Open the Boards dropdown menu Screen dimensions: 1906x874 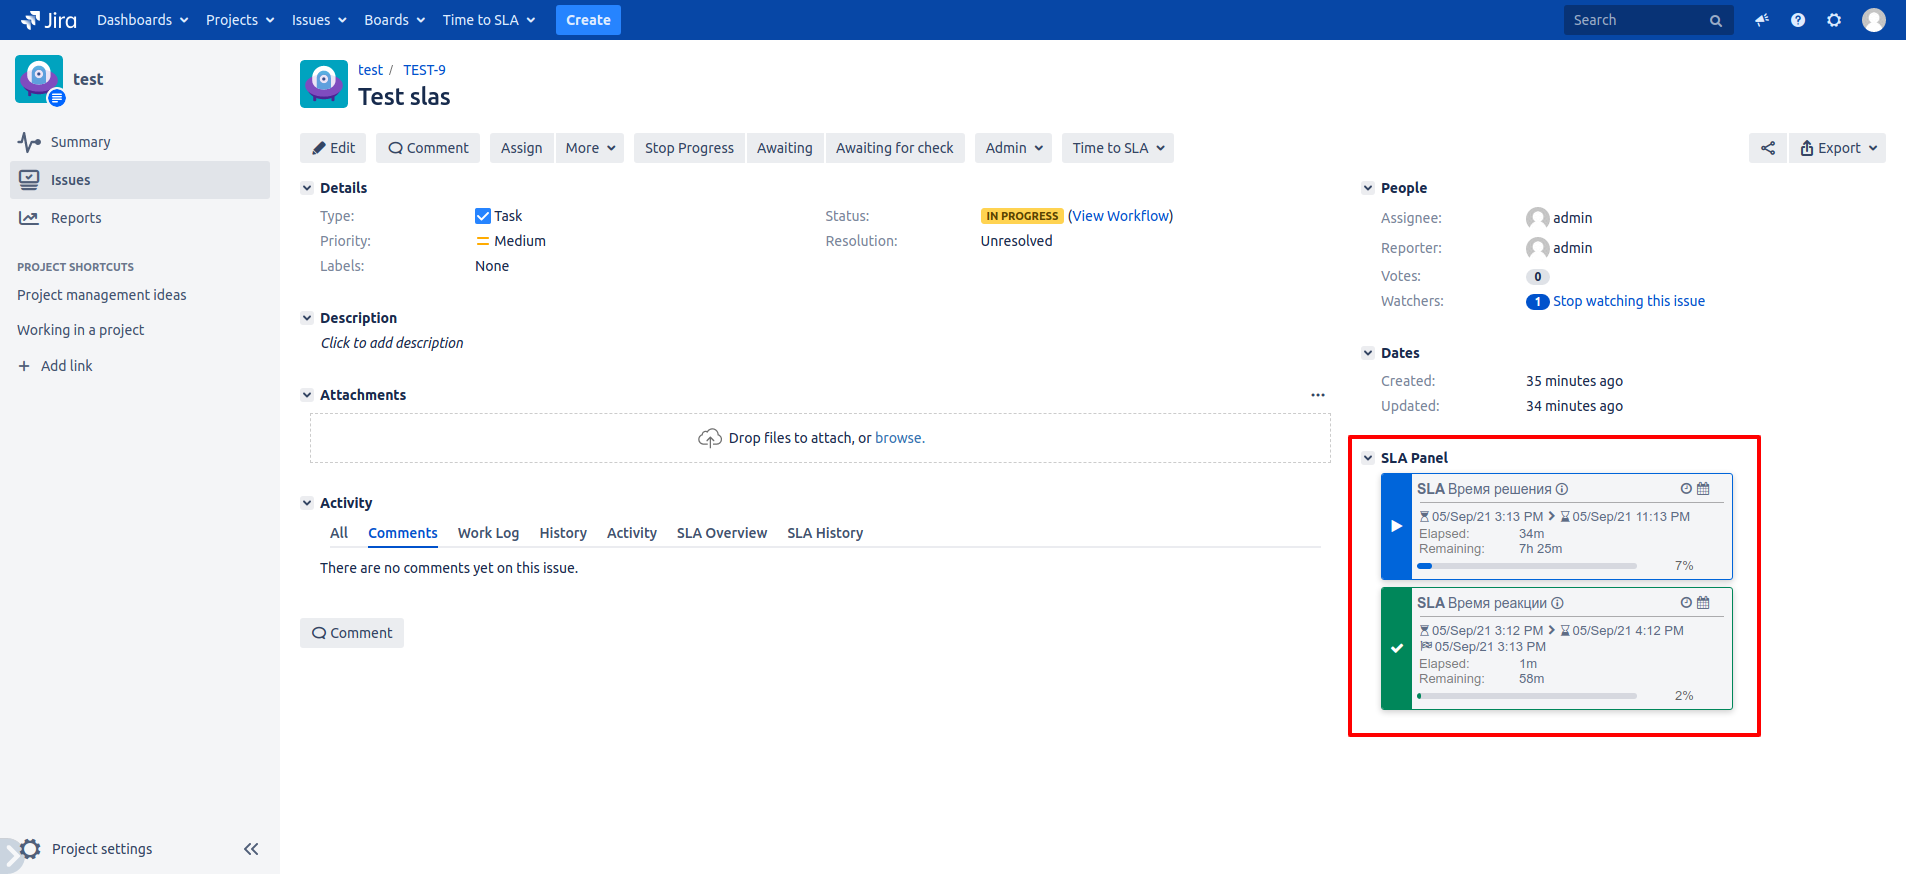point(395,20)
